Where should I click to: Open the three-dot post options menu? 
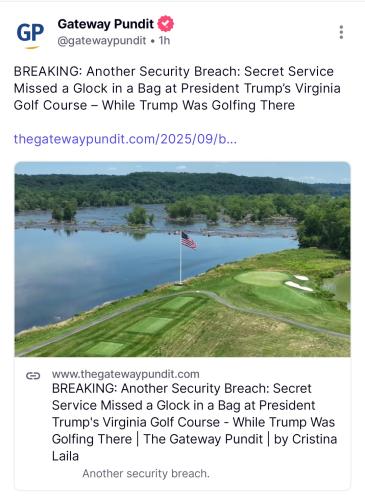click(x=341, y=32)
